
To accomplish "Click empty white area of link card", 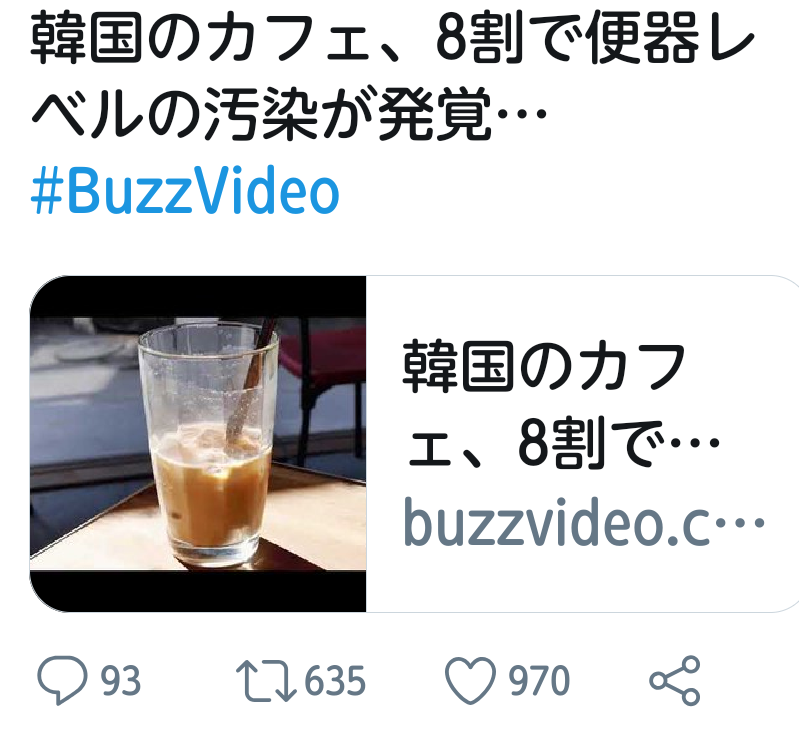I will tap(581, 581).
